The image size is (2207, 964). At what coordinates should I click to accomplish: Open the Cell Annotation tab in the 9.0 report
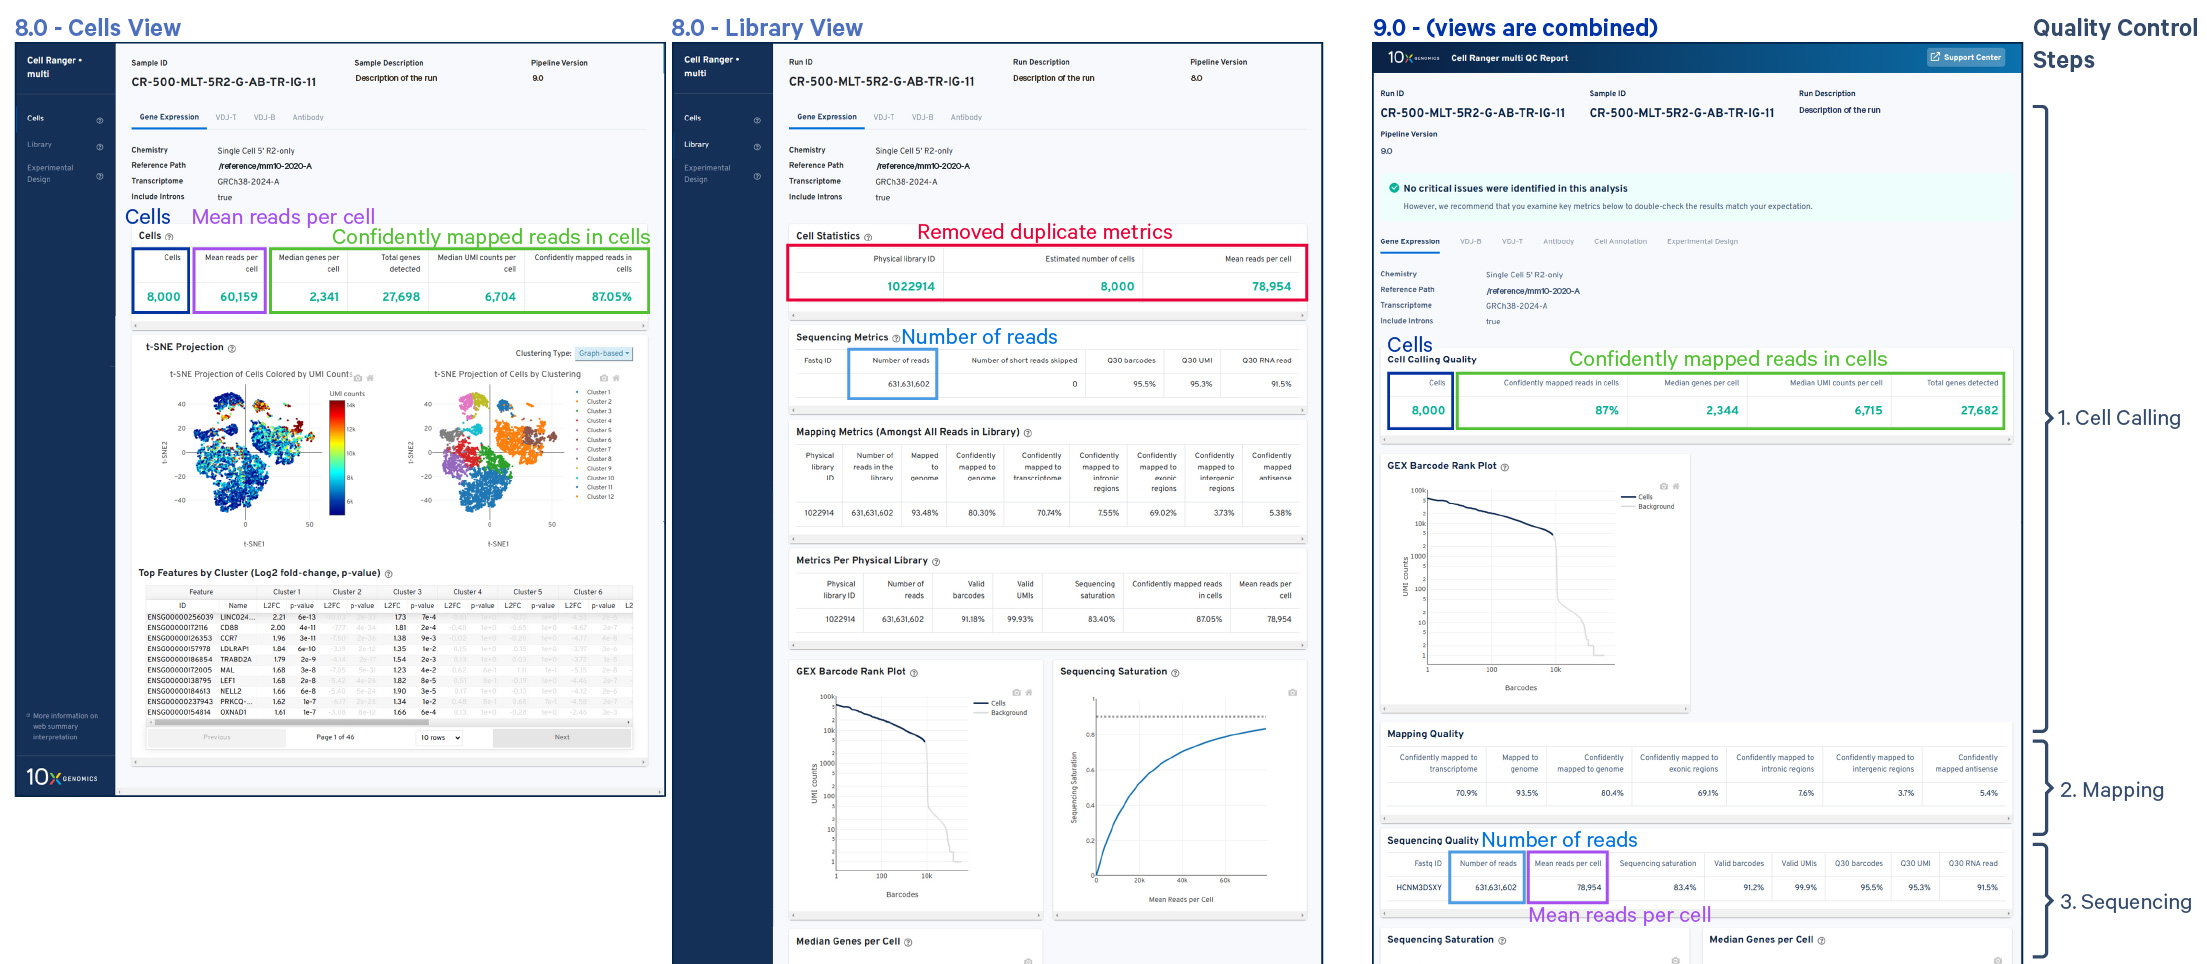coord(1620,241)
